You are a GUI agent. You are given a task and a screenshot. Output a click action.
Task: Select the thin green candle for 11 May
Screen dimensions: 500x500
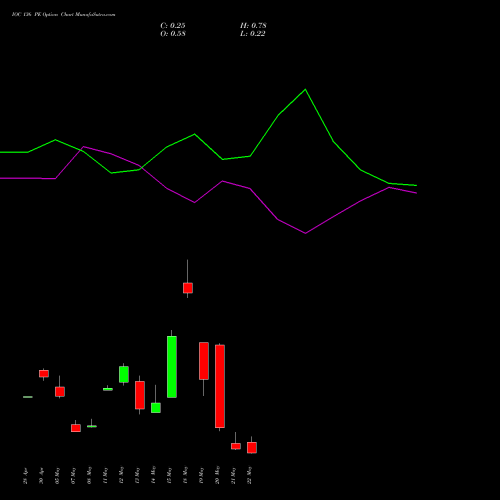point(108,389)
